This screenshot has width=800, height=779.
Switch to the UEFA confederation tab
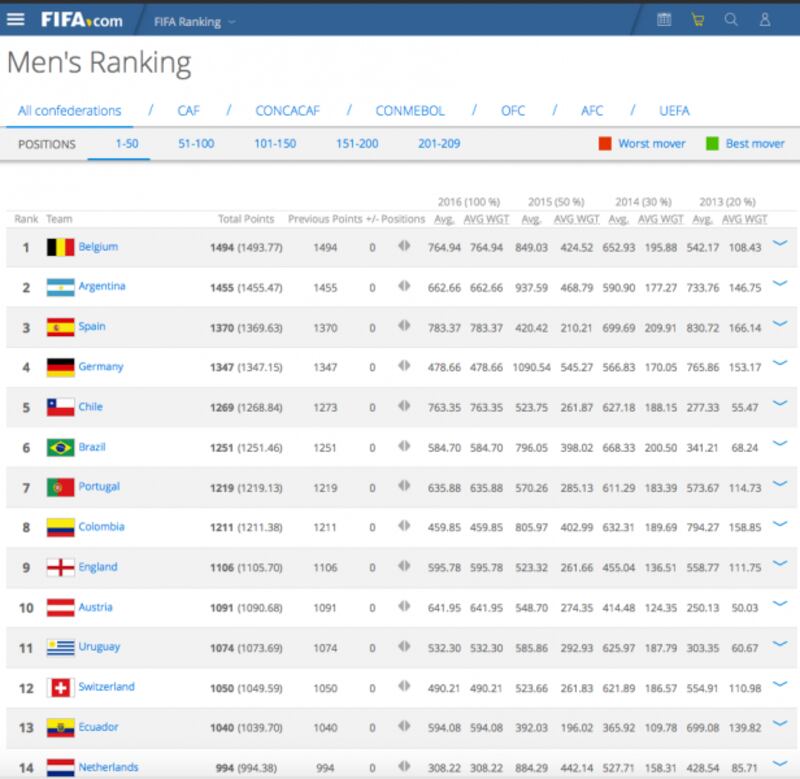pos(674,111)
